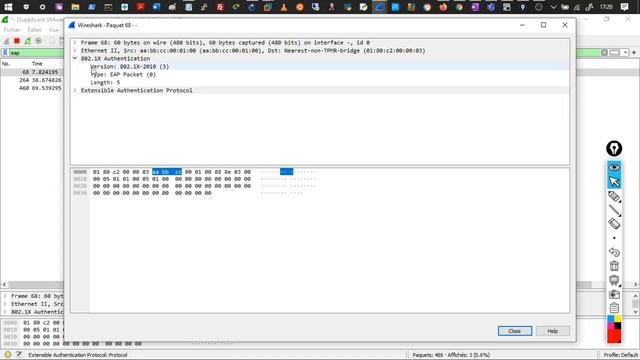Click the expert info status circle icon

pyautogui.click(x=8, y=355)
